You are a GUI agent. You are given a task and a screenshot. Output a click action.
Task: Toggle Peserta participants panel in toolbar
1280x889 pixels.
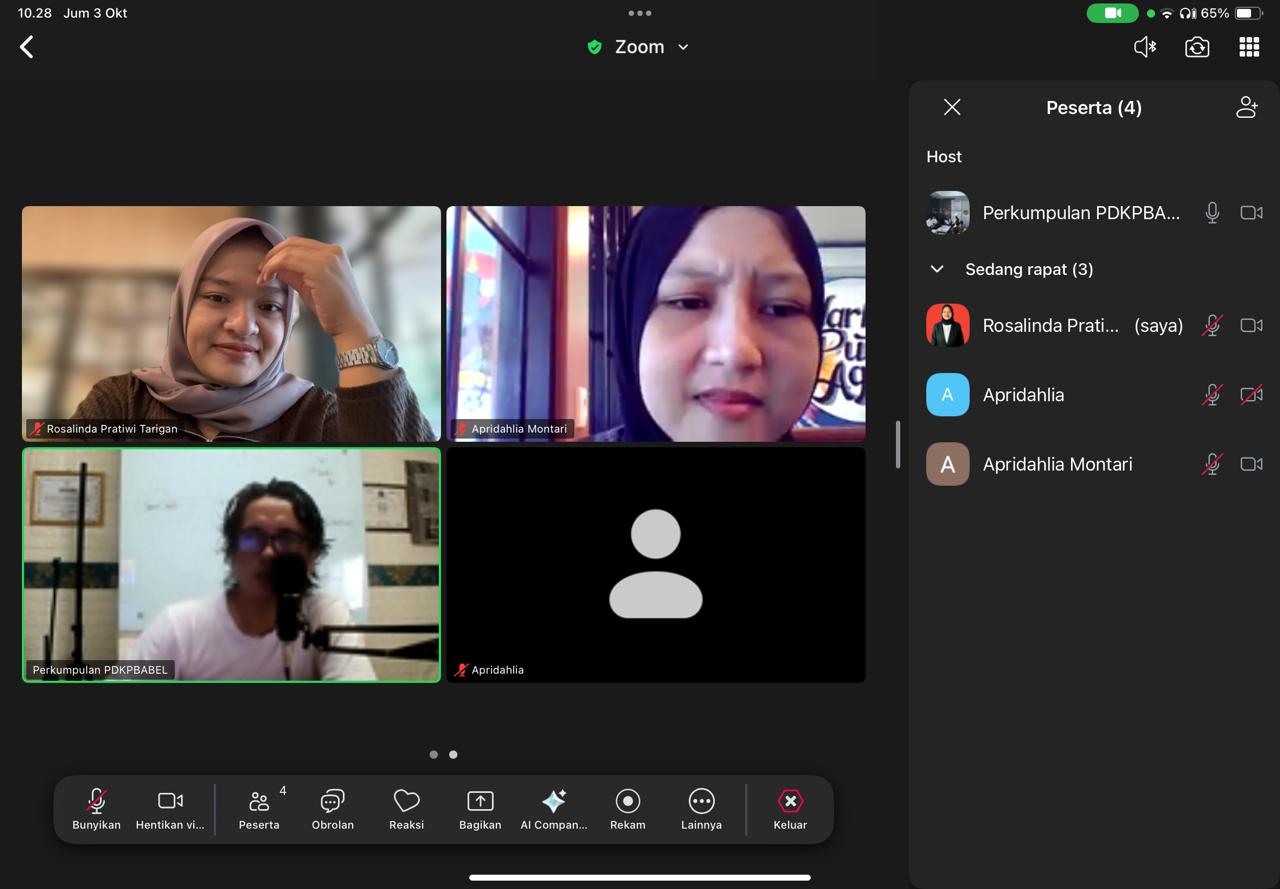[259, 809]
